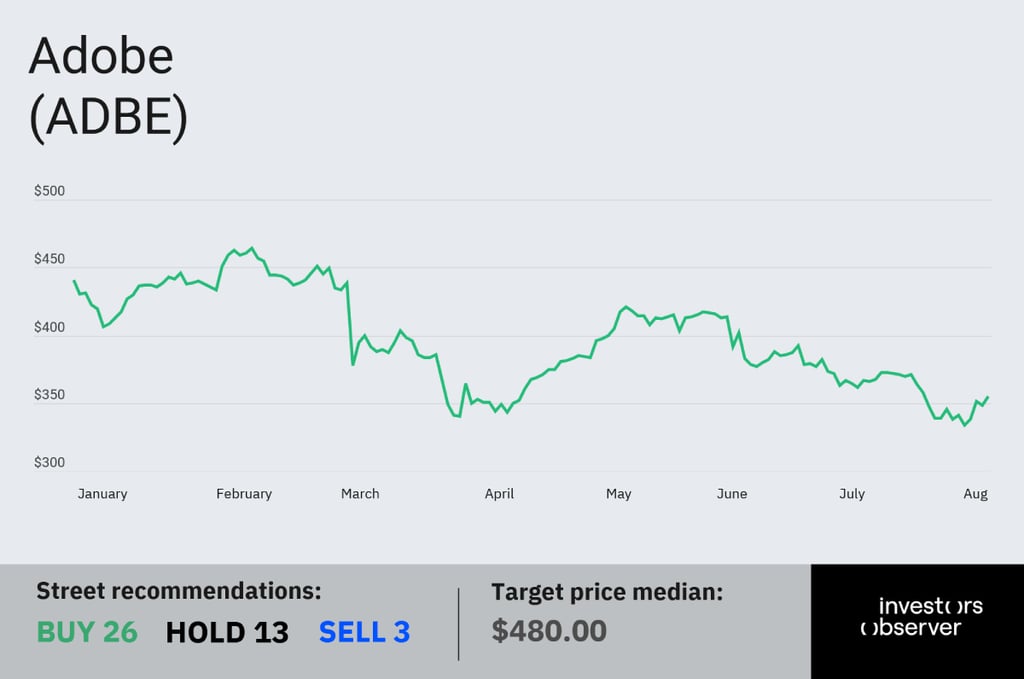1024x679 pixels.
Task: Click the $400 price axis label
Action: (50, 327)
